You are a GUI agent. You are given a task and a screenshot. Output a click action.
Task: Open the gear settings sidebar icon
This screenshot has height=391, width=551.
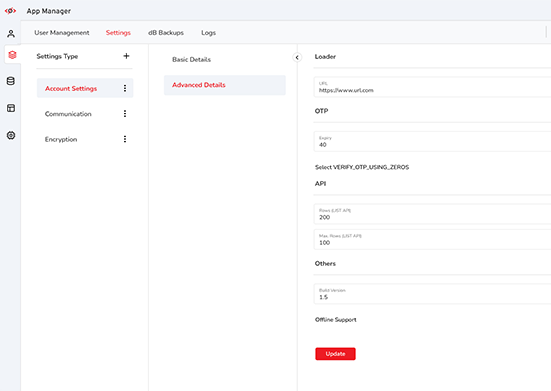click(x=11, y=135)
